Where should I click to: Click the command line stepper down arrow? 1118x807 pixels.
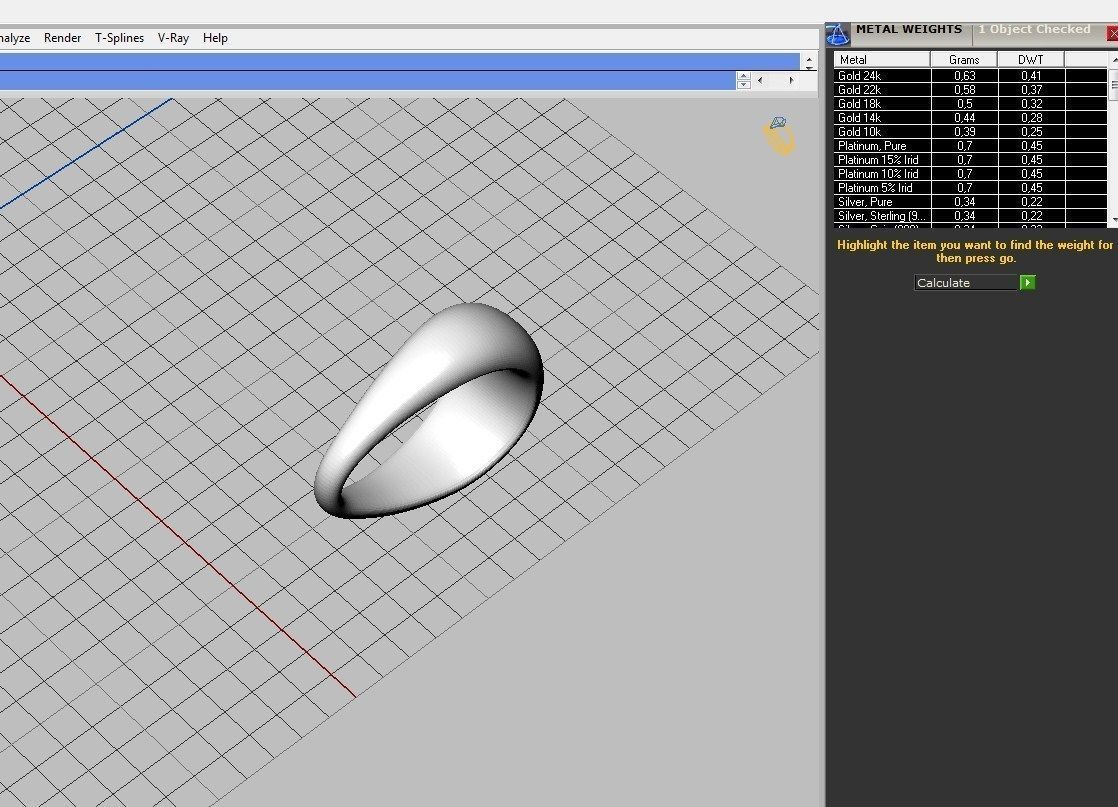click(744, 85)
